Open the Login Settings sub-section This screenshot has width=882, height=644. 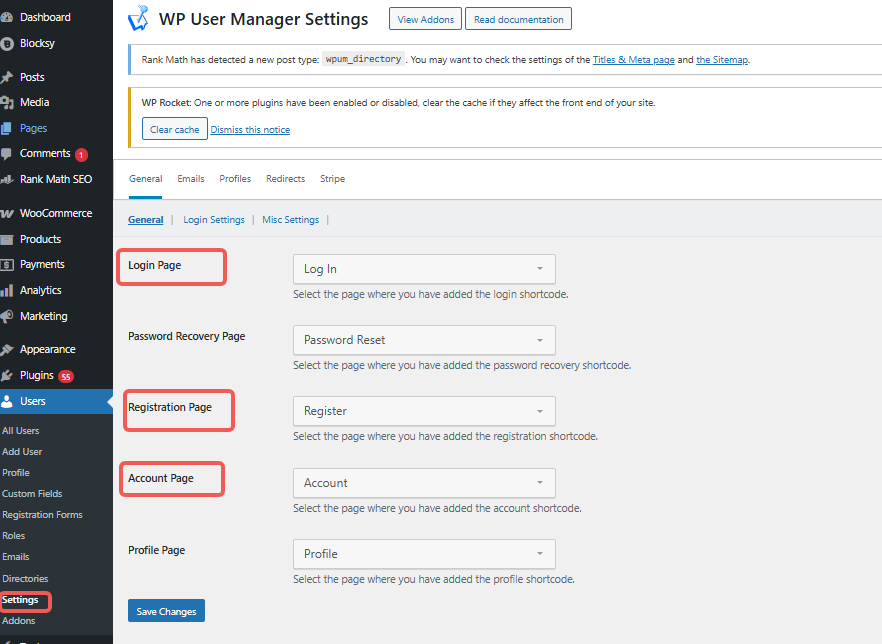(214, 220)
